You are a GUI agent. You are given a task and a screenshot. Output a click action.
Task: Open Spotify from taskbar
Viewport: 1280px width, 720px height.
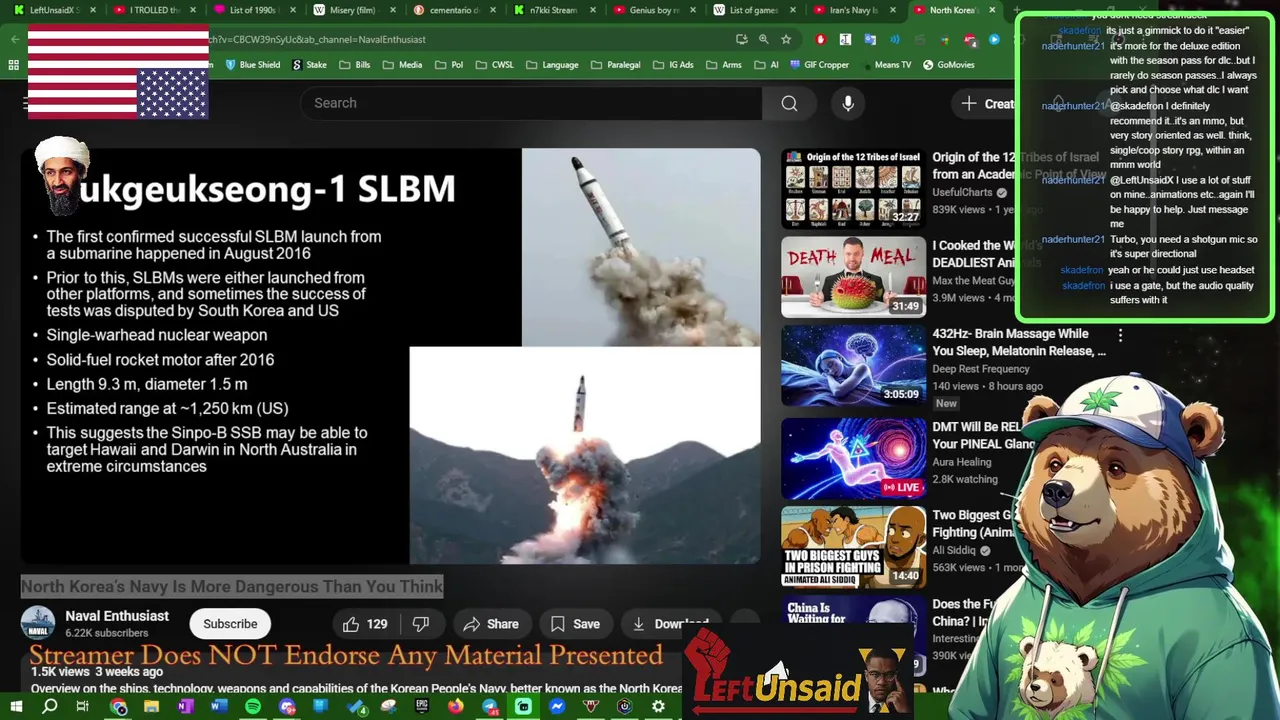pos(253,707)
